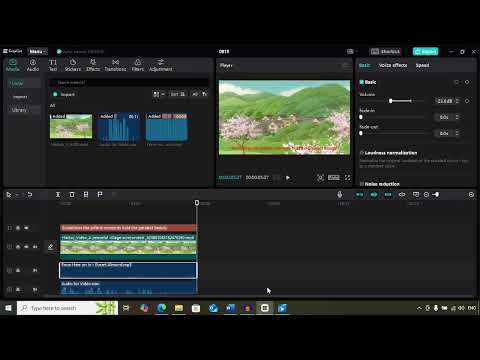
Task: Click the microphone record voiceover icon
Action: click(x=340, y=195)
